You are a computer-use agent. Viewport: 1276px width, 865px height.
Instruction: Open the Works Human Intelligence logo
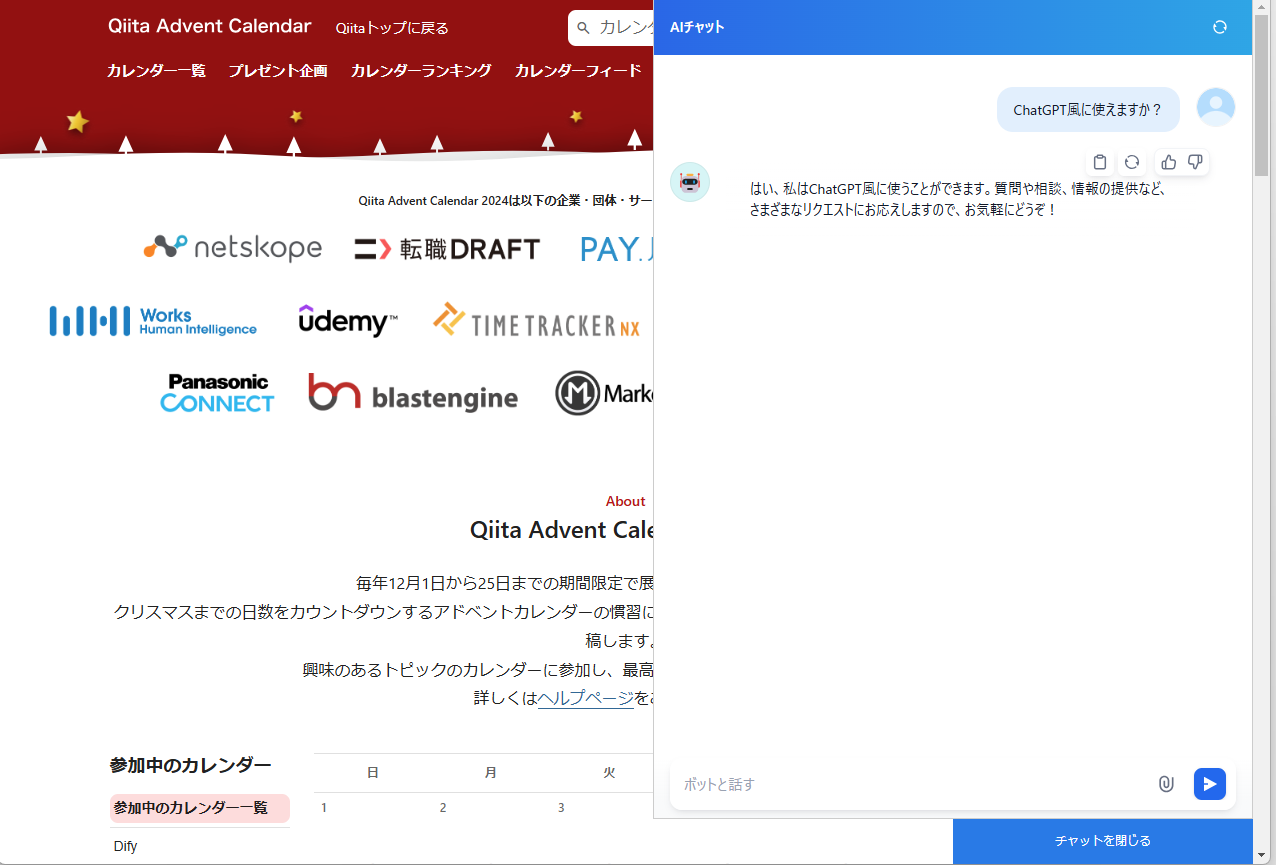pos(153,321)
